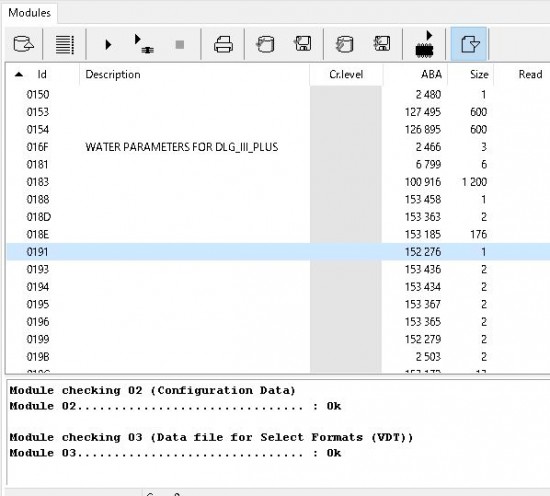Select module row 018E
The height and width of the screenshot is (496, 550).
[x=278, y=234]
